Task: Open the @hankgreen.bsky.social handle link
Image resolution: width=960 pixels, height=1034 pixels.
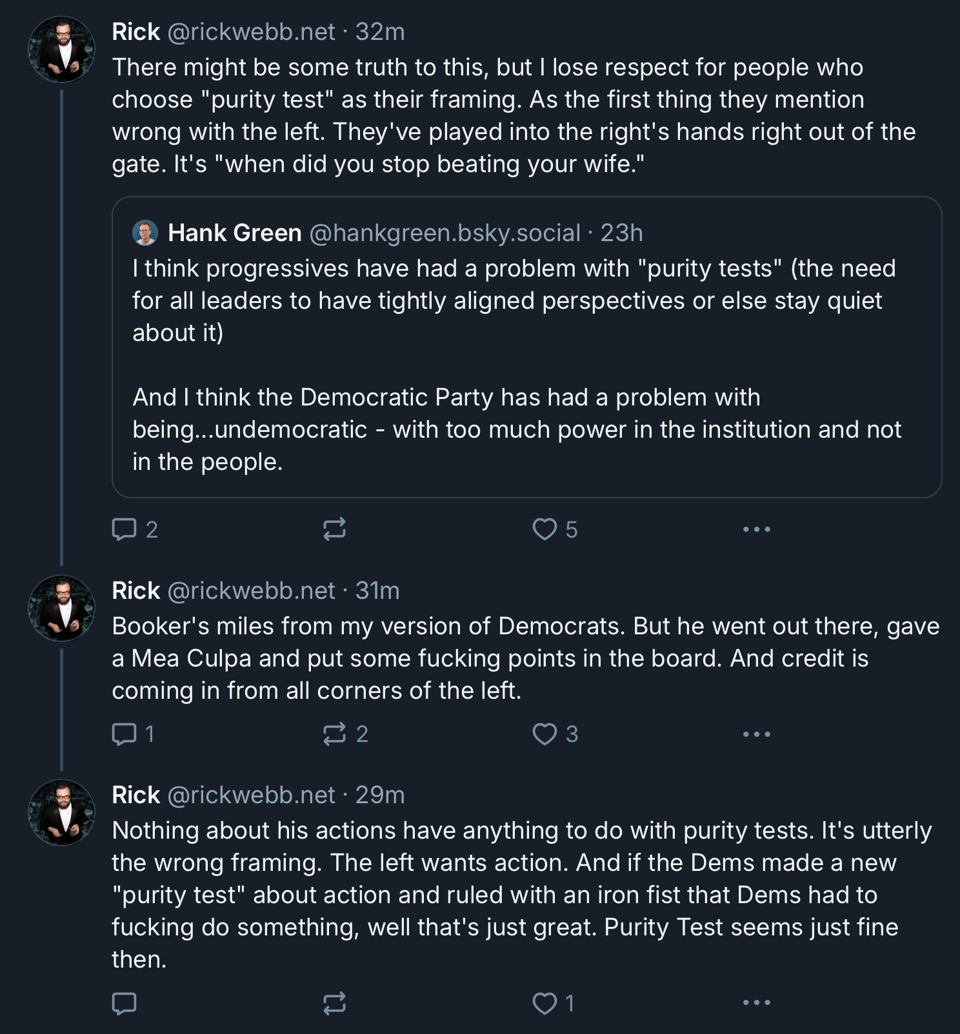Action: pyautogui.click(x=444, y=233)
